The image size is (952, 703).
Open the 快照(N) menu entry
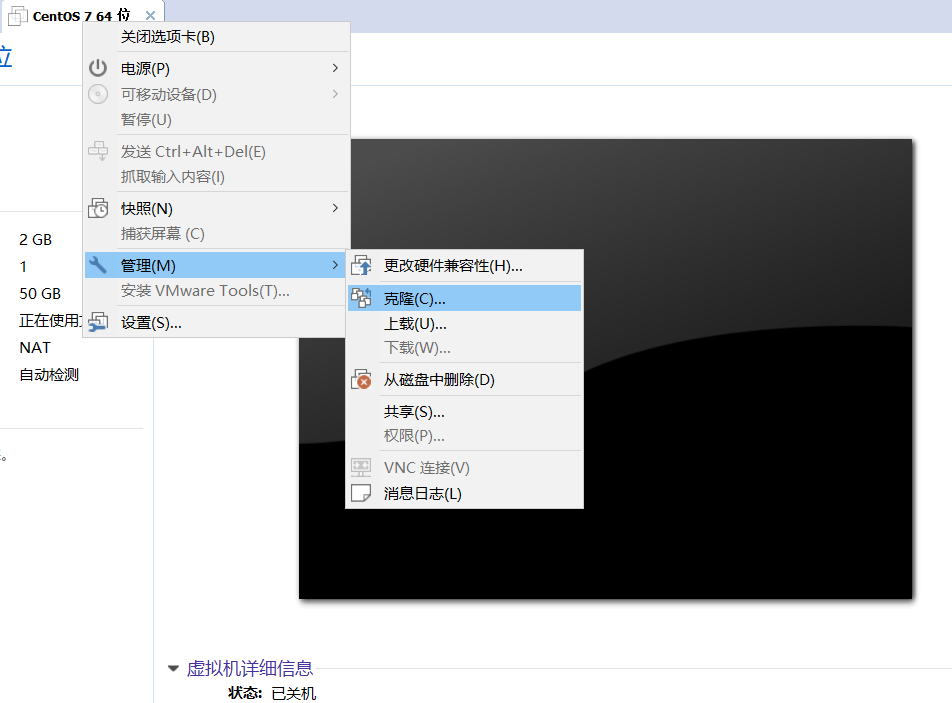[x=217, y=208]
